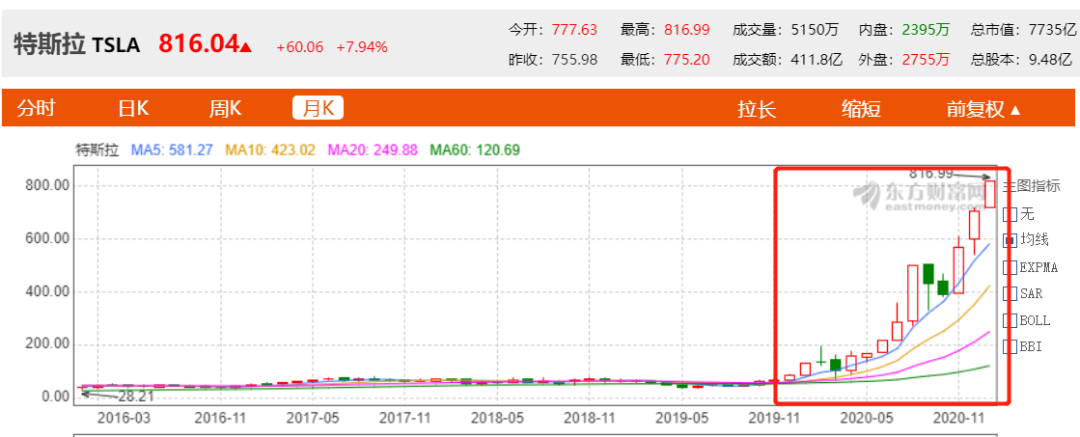Viewport: 1080px width, 437px height.
Task: Click the current price 816.04
Action: [x=198, y=44]
